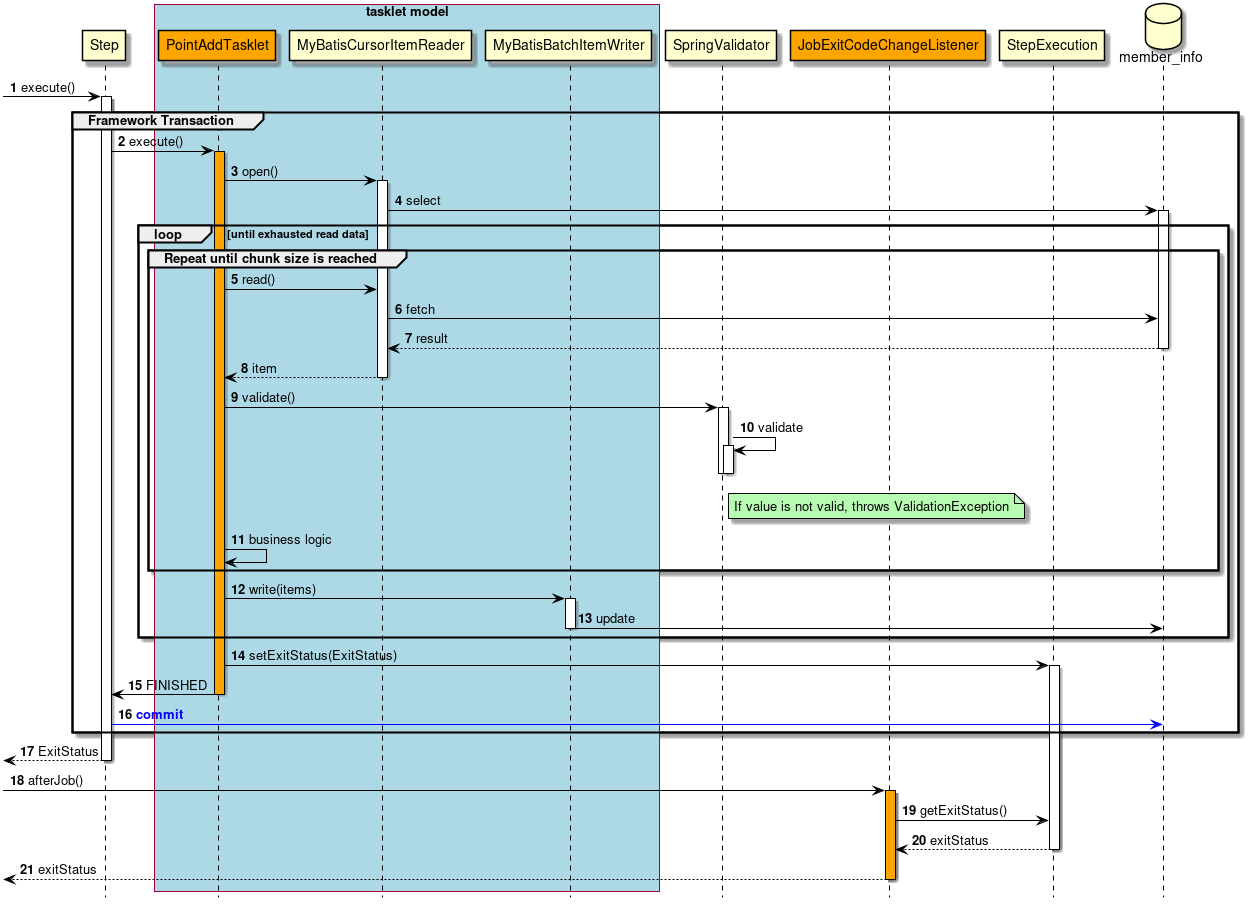Viewport: 1249px width, 908px height.
Task: Click the 'tasklet model' box title
Action: click(x=407, y=12)
